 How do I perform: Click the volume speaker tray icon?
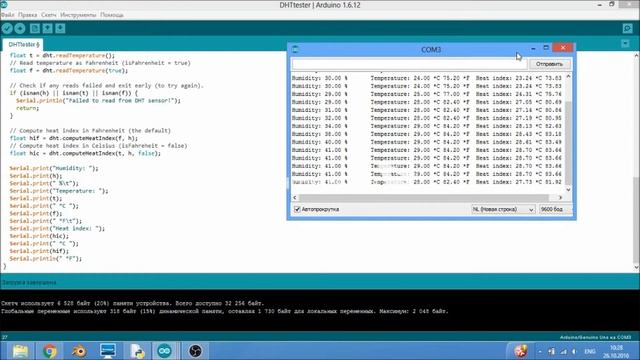tap(574, 351)
